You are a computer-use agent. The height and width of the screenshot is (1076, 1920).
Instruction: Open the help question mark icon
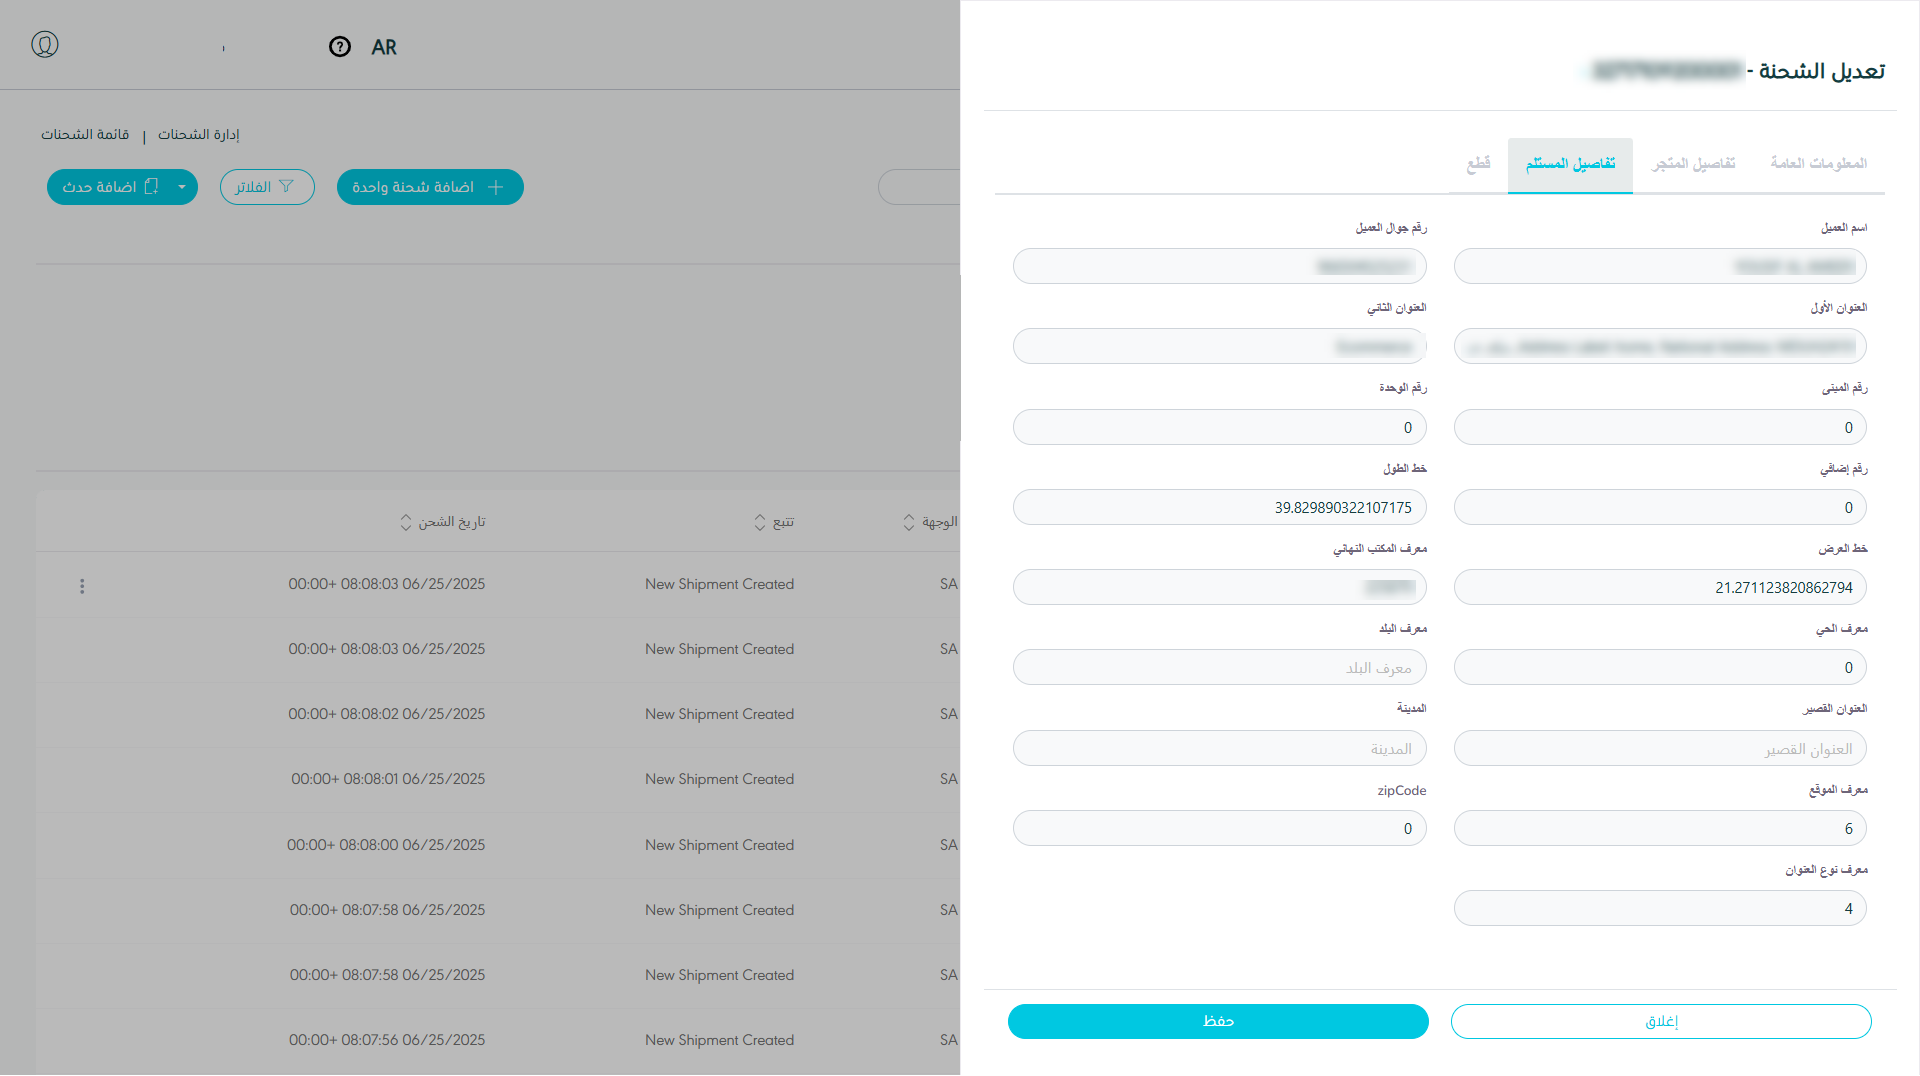pyautogui.click(x=340, y=47)
